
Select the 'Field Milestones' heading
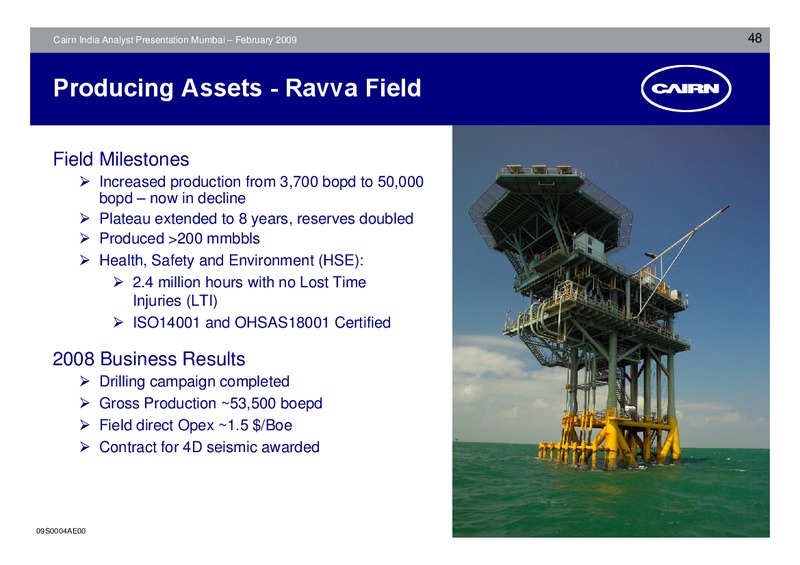[x=121, y=159]
